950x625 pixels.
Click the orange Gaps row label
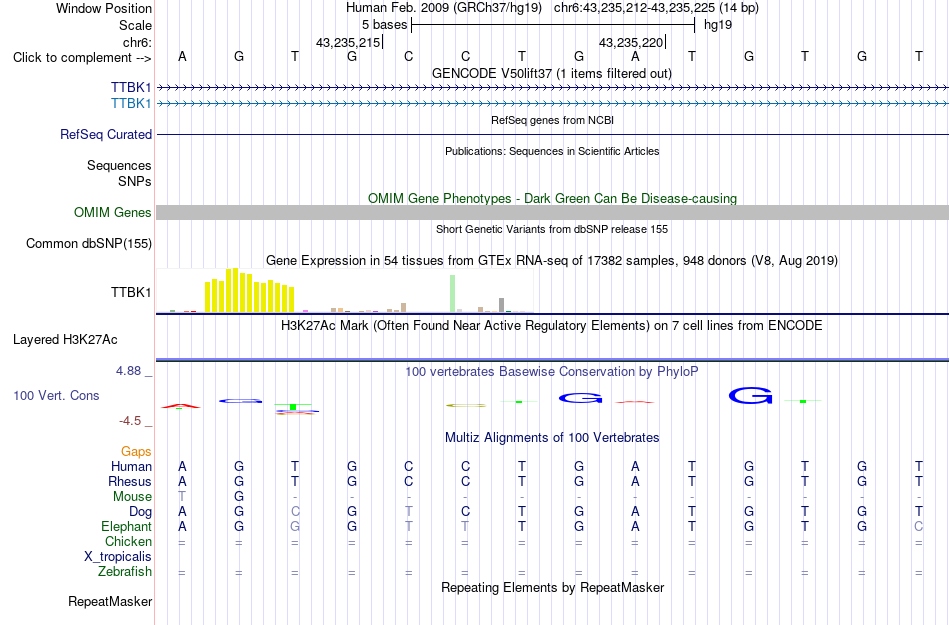[136, 451]
